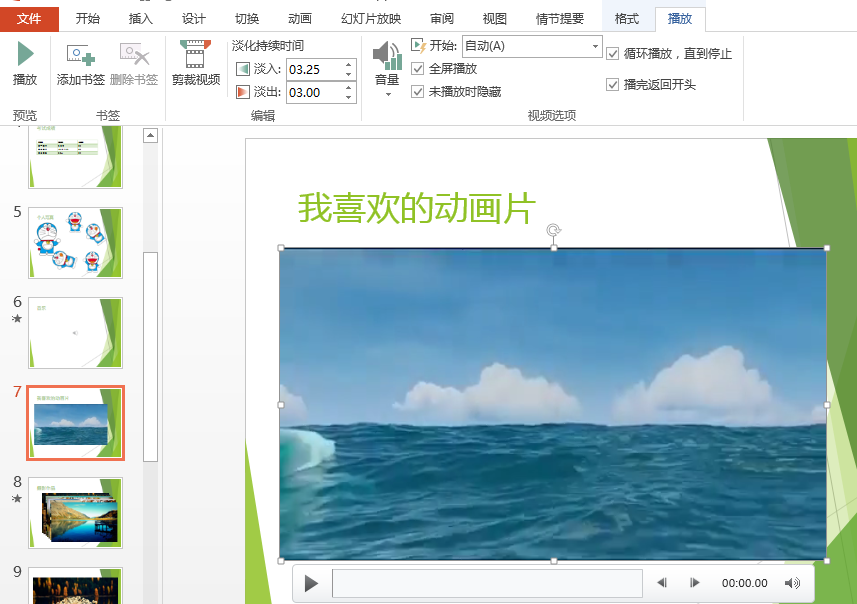This screenshot has height=604, width=857.
Task: Open the Trim Video (剪裁视频) tool
Action: pos(196,62)
